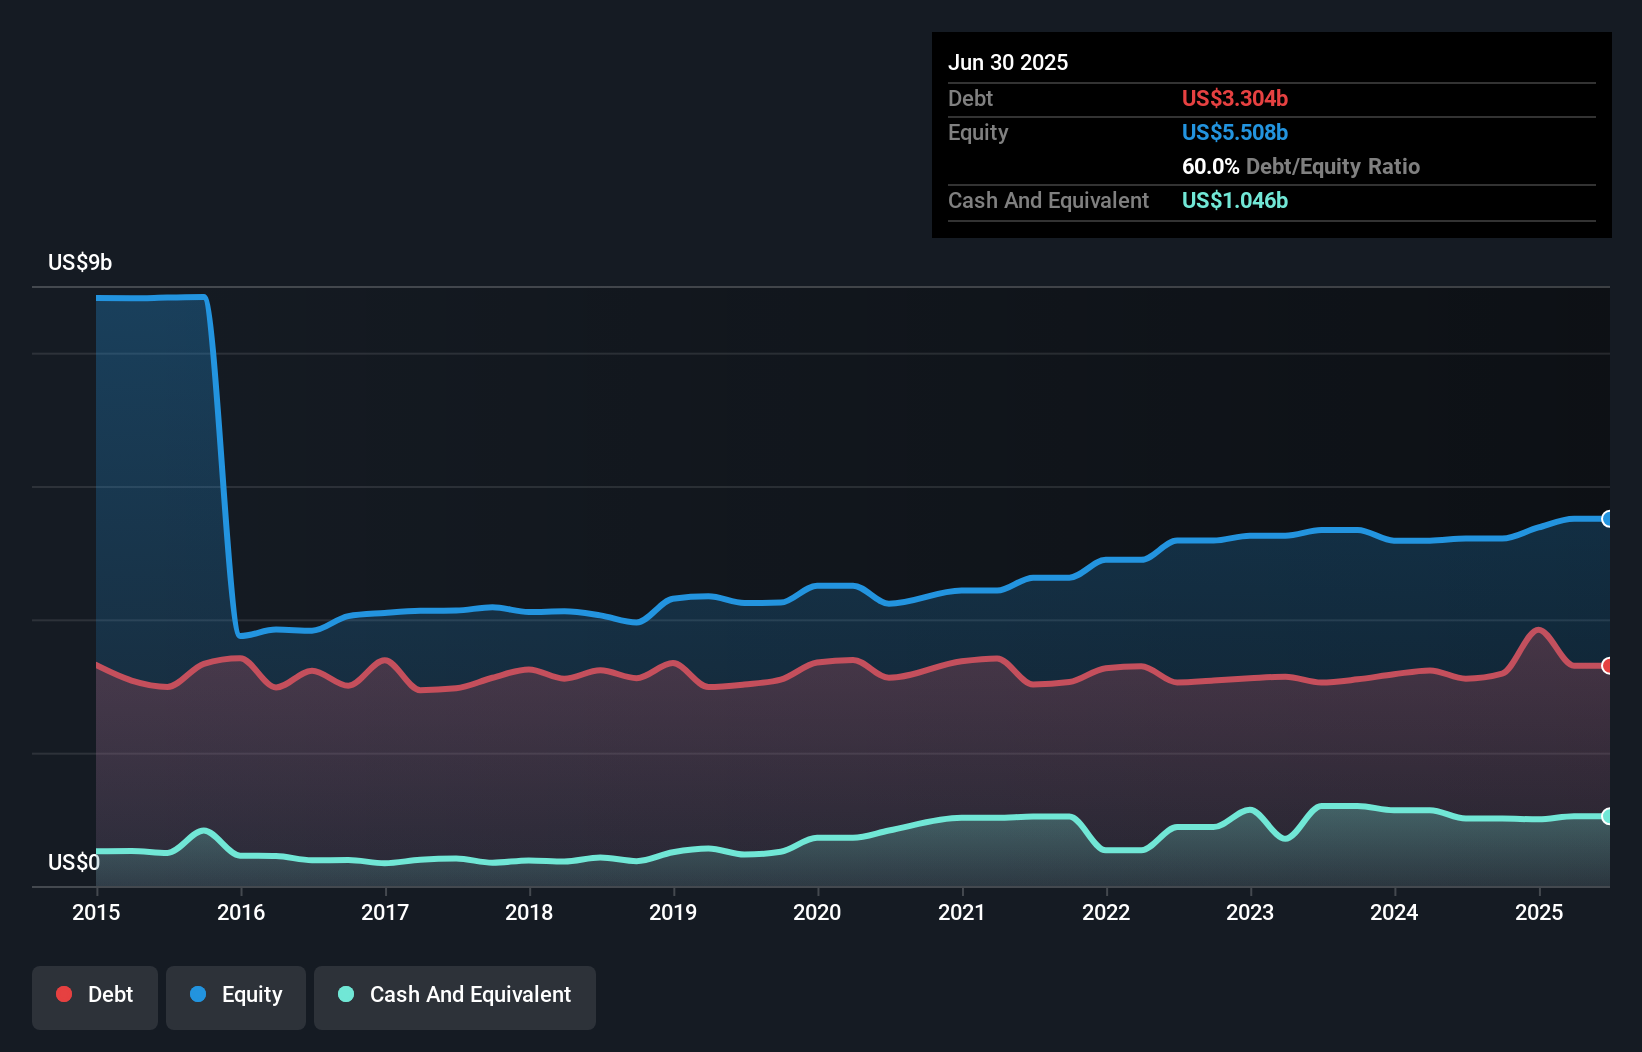This screenshot has width=1642, height=1052.
Task: Click the US$3.304b Debt value in tooltip
Action: [x=1234, y=98]
